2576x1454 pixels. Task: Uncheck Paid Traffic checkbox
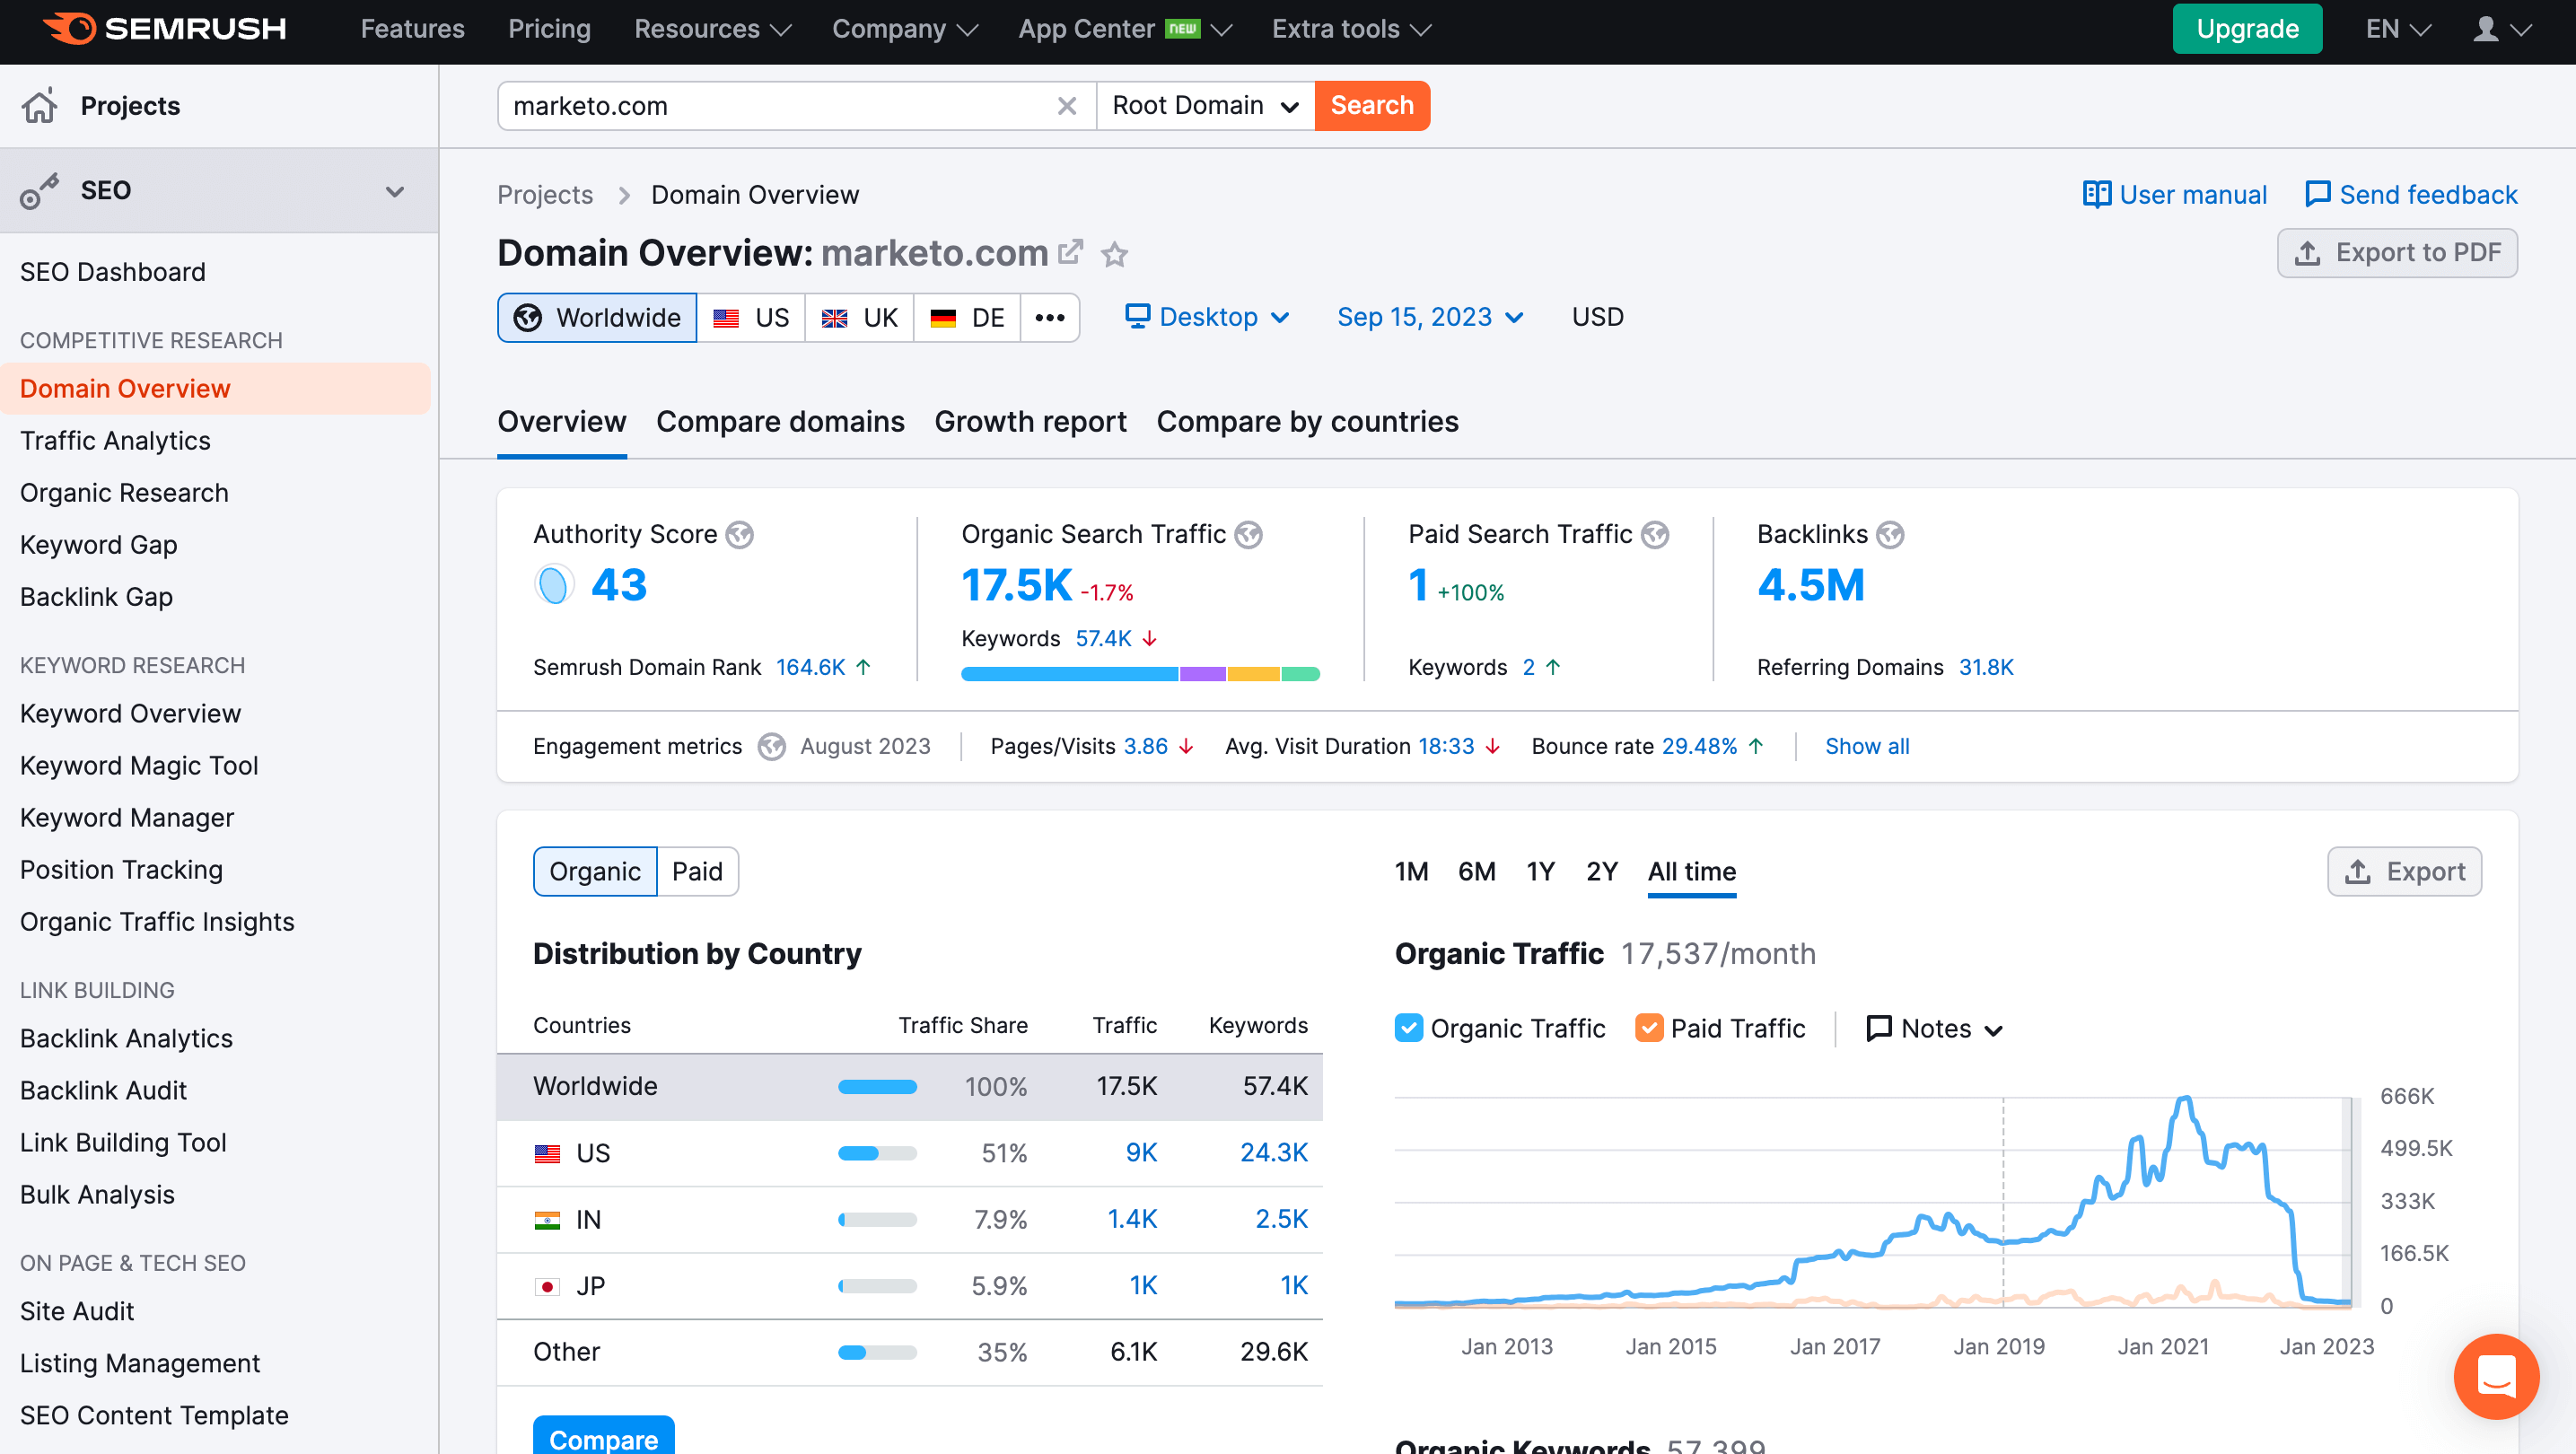1649,1028
